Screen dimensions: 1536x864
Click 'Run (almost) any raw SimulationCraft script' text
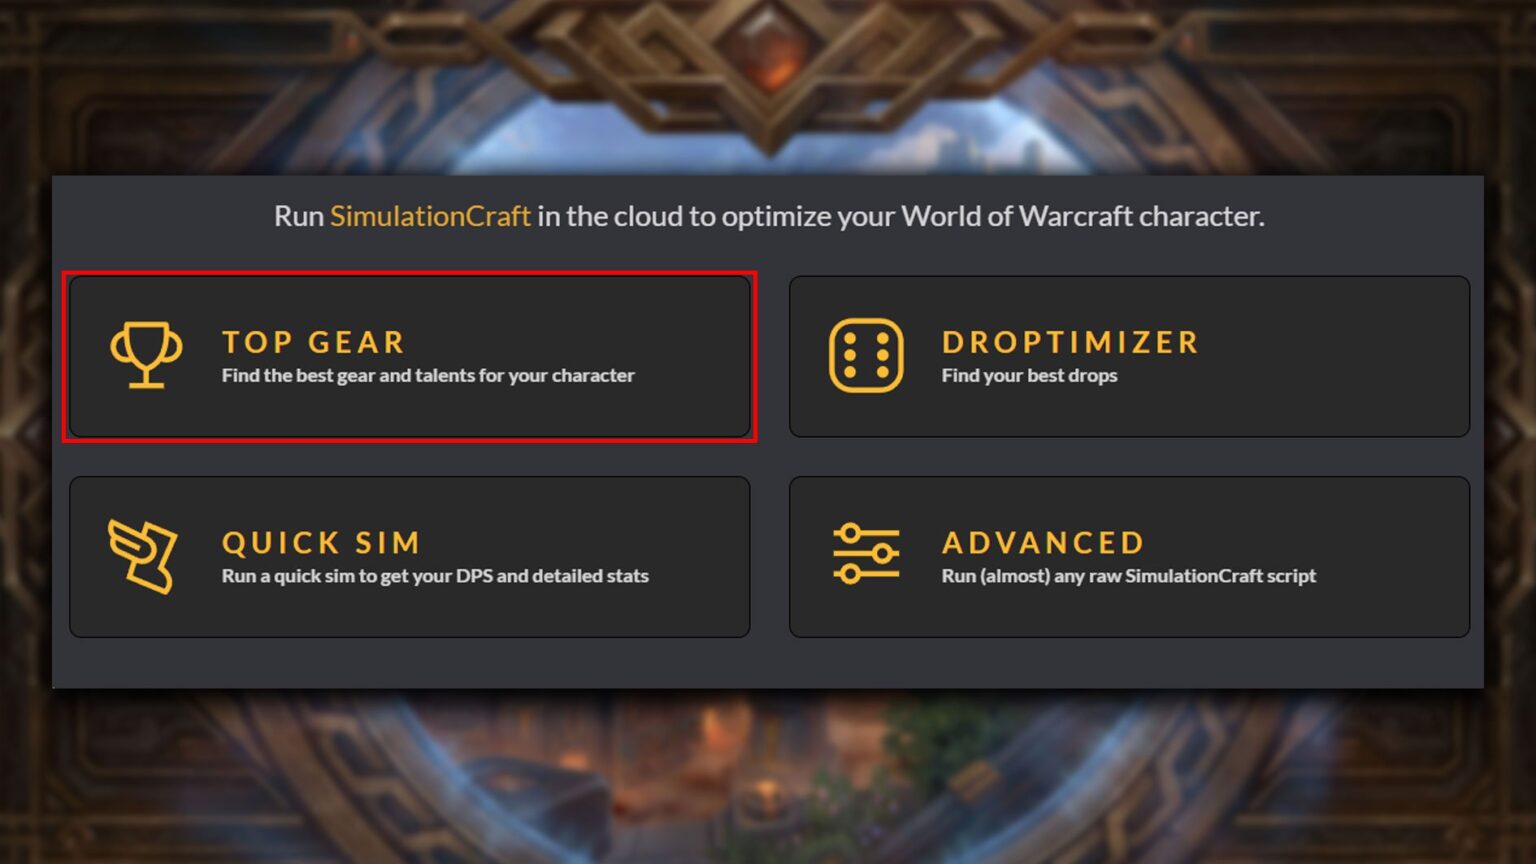coord(1129,576)
